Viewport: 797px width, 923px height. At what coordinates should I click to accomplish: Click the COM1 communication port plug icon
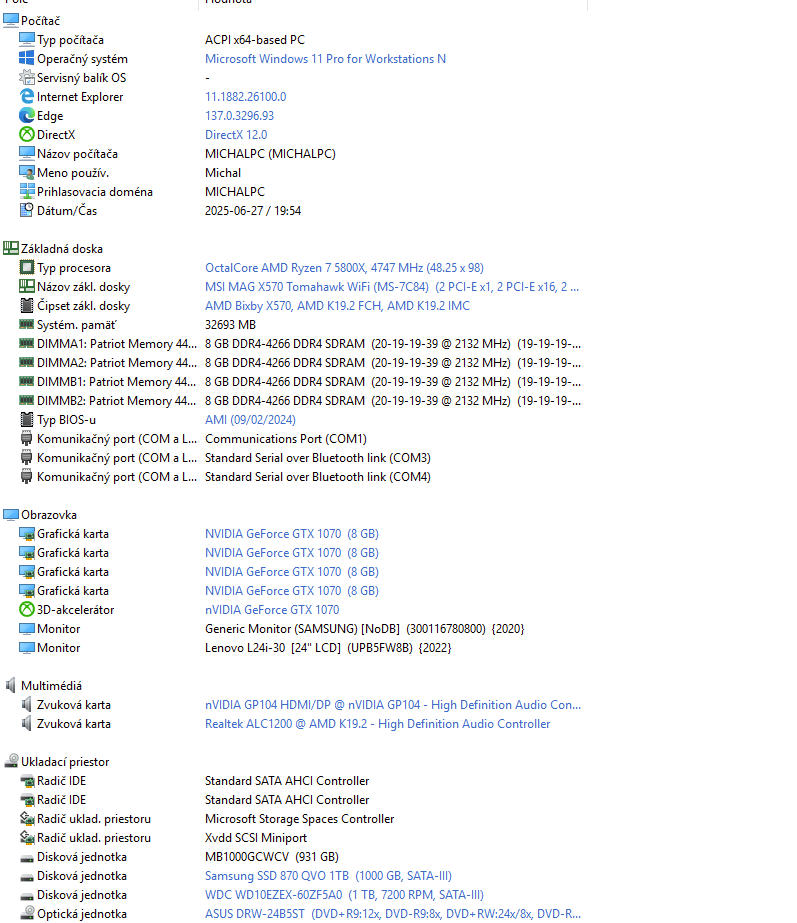click(x=26, y=439)
